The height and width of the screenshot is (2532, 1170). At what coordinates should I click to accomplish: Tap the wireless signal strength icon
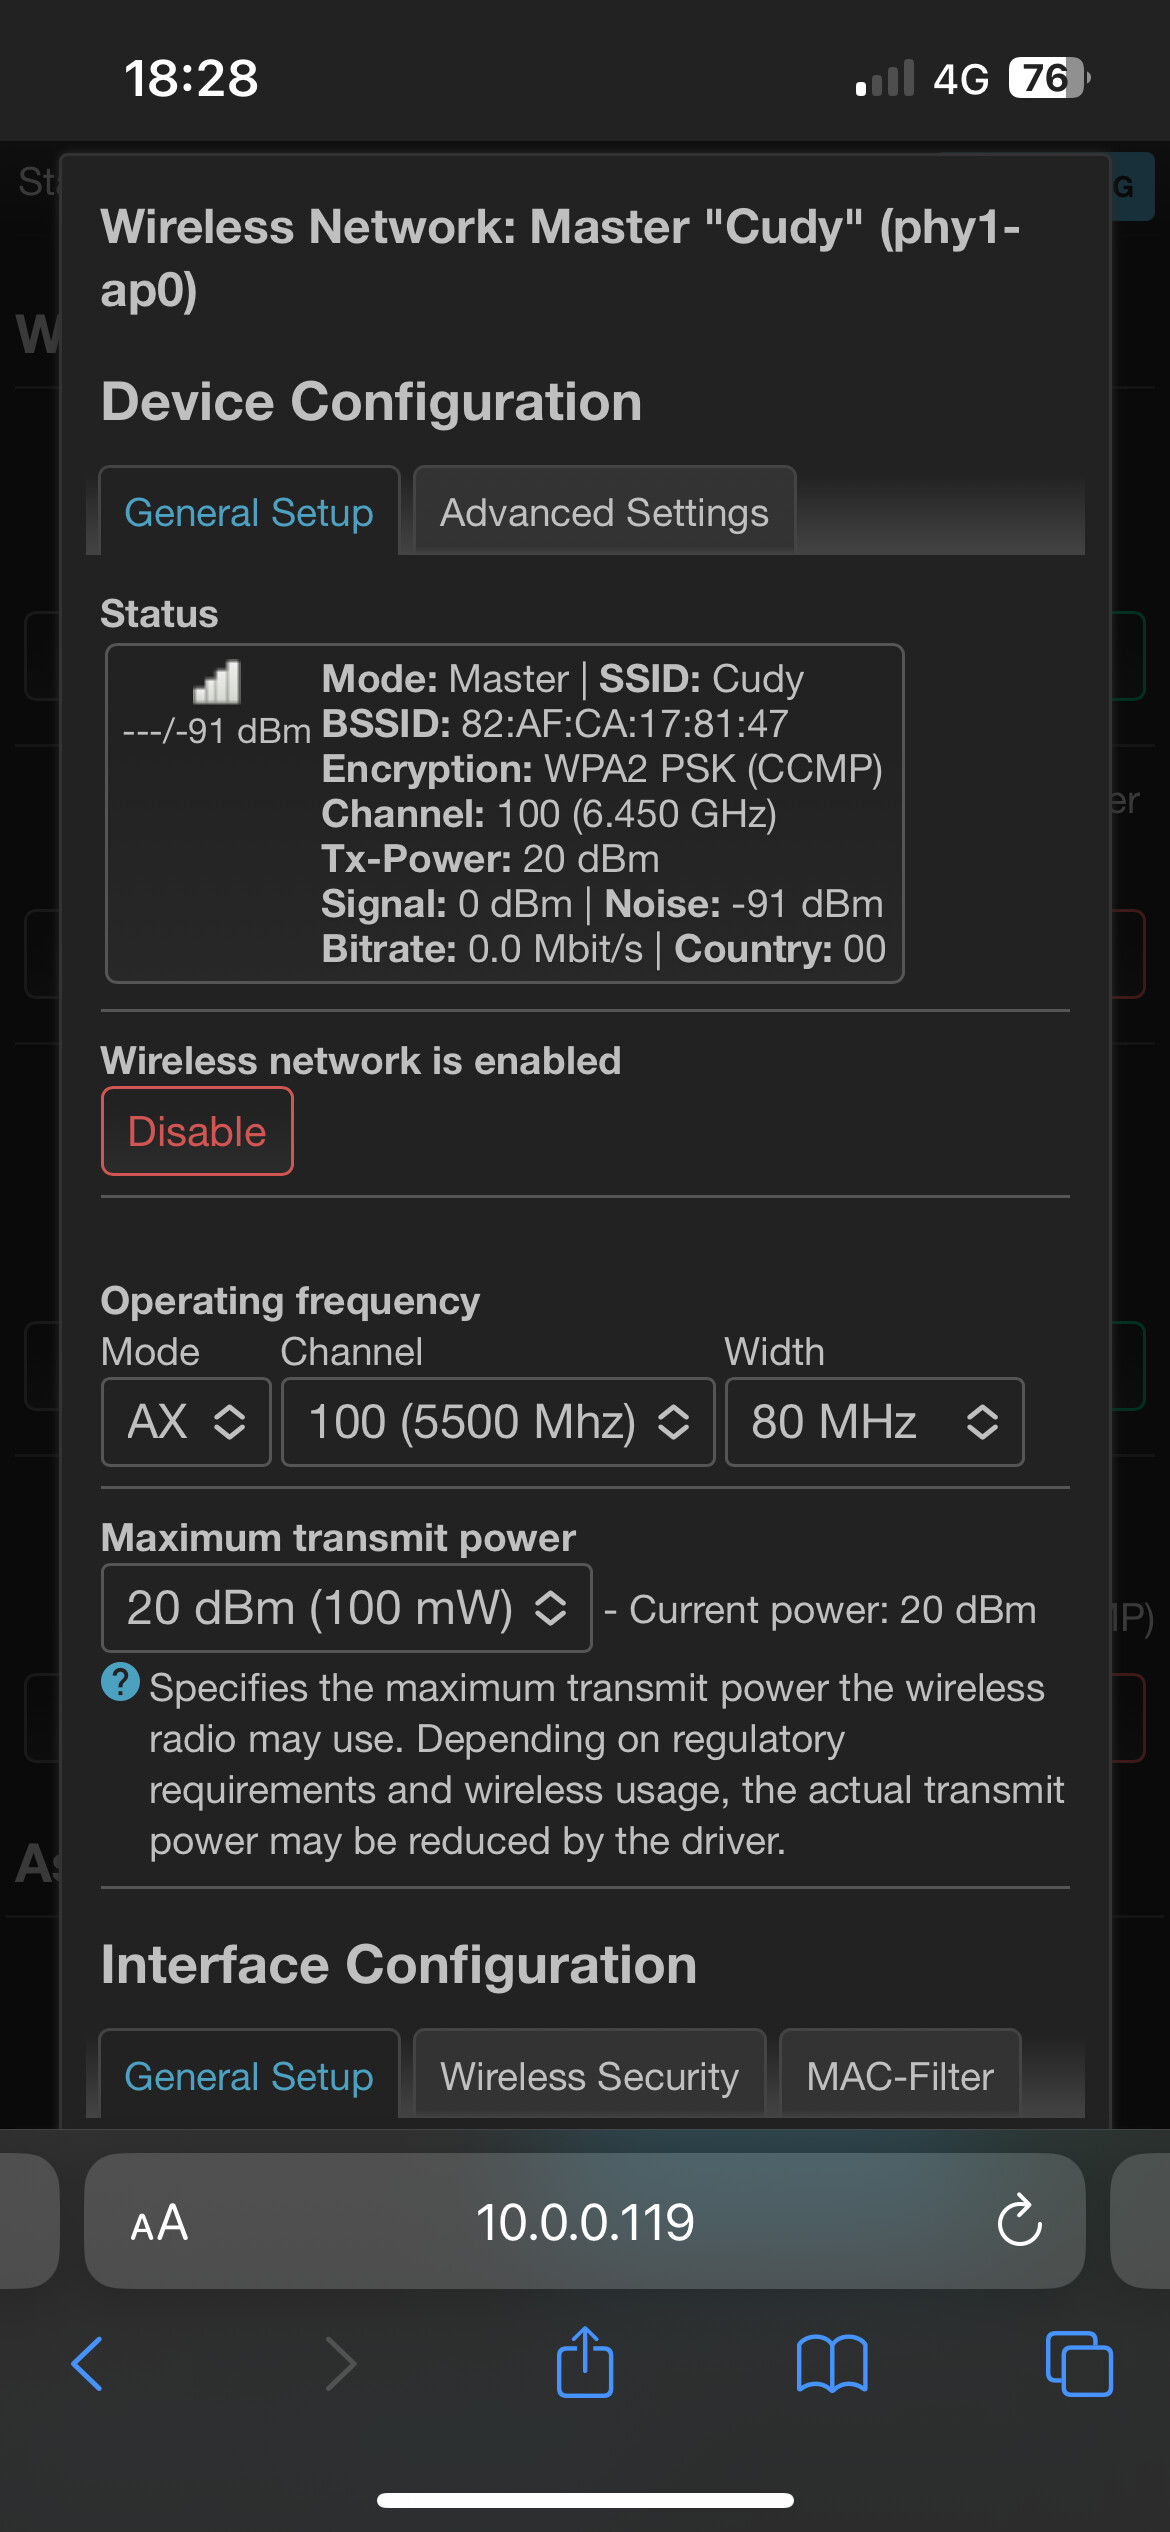pyautogui.click(x=217, y=682)
